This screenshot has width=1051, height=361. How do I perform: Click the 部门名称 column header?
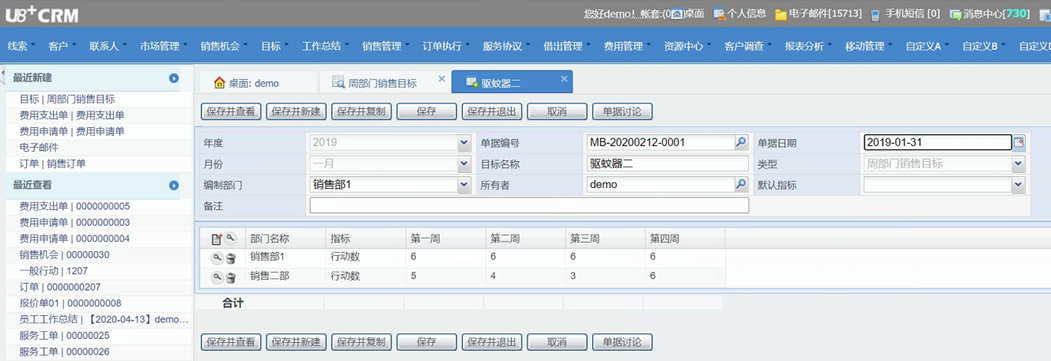point(285,238)
